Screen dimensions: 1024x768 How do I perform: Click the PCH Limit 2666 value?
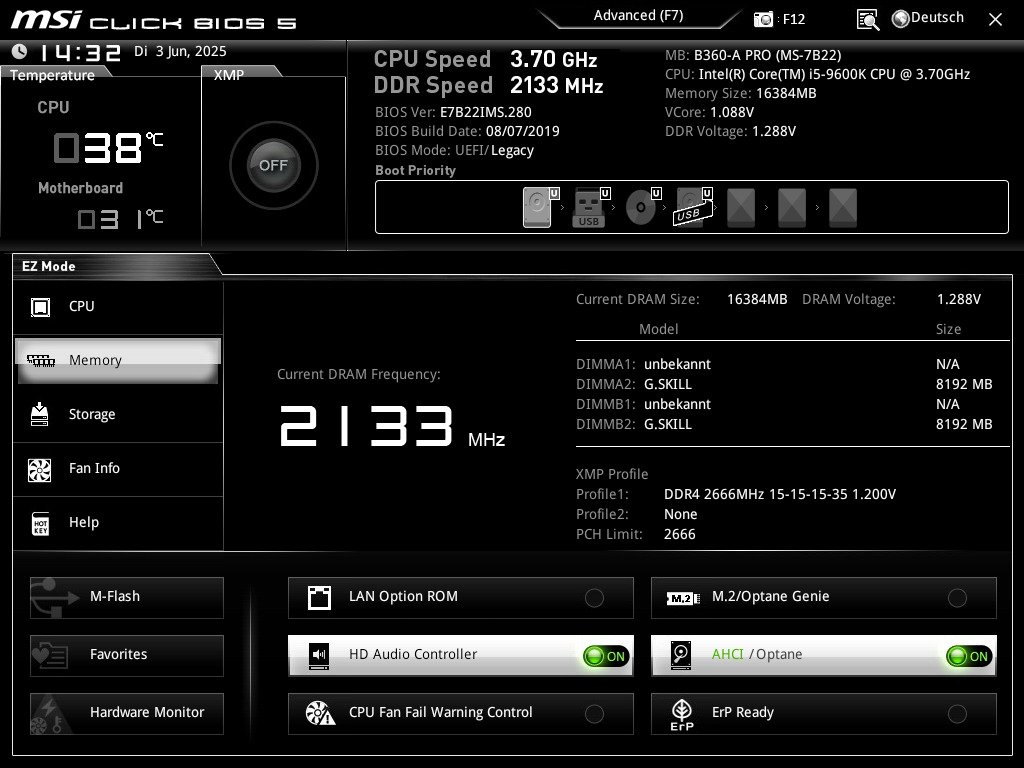pos(679,534)
